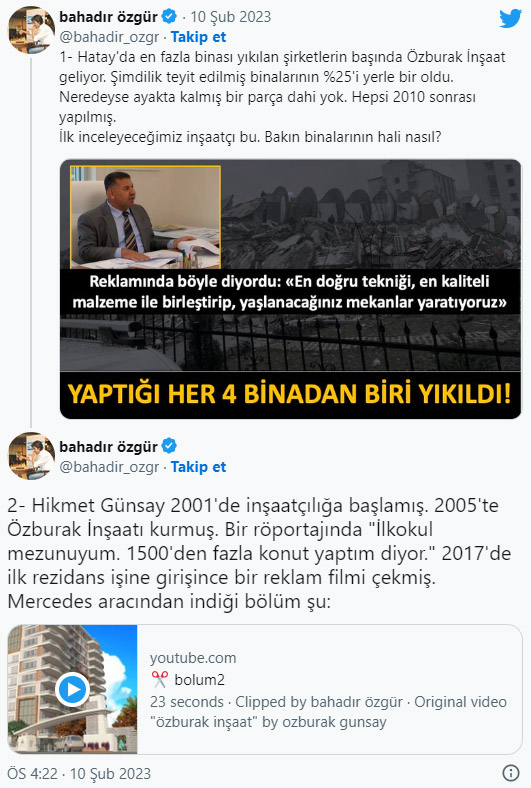Image resolution: width=531 pixels, height=788 pixels.
Task: Play the bolum2 YouTube clip
Action: click(x=72, y=689)
